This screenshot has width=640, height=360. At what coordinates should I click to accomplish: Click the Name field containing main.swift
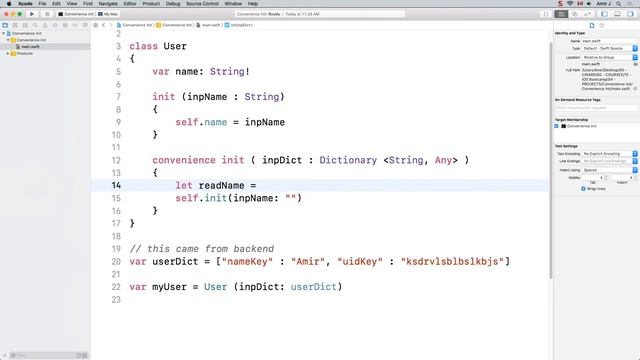point(609,41)
